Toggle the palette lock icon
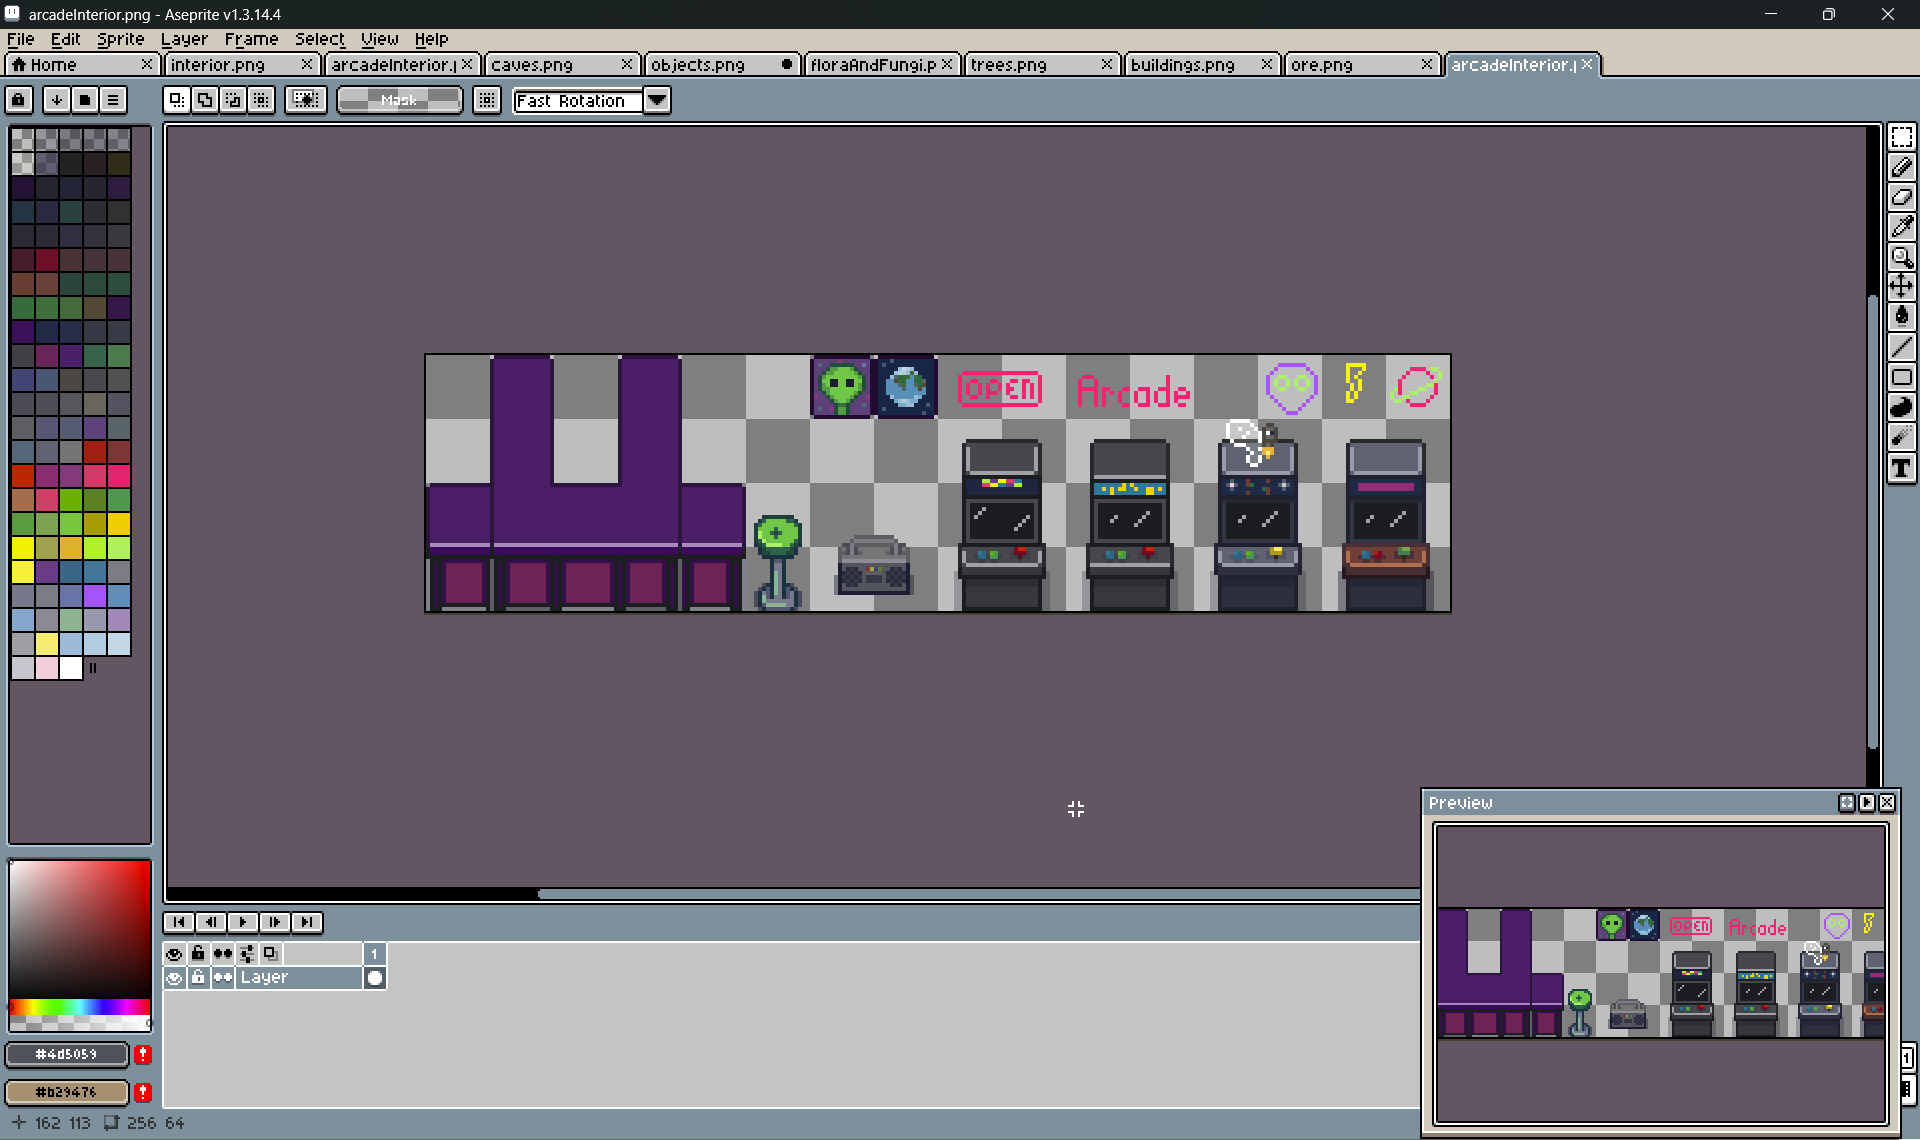The width and height of the screenshot is (1920, 1140). 19,100
